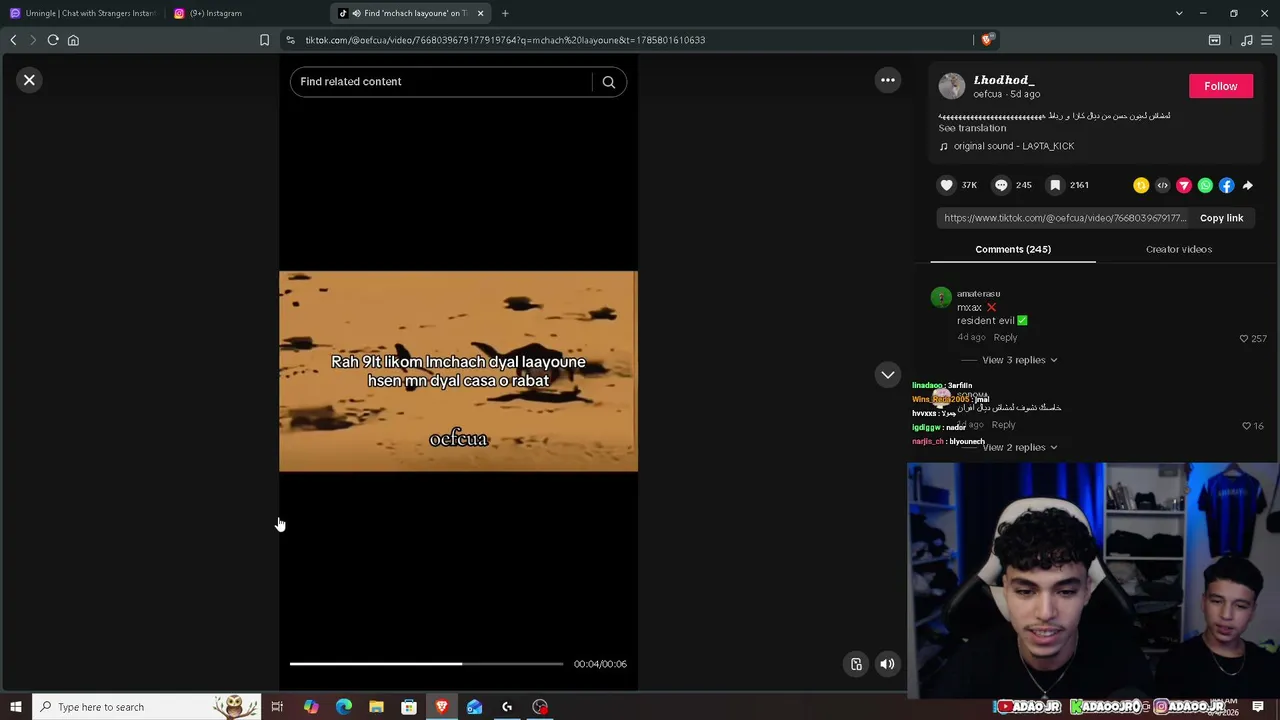Open Microsoft Edge from the taskbar

tap(344, 707)
